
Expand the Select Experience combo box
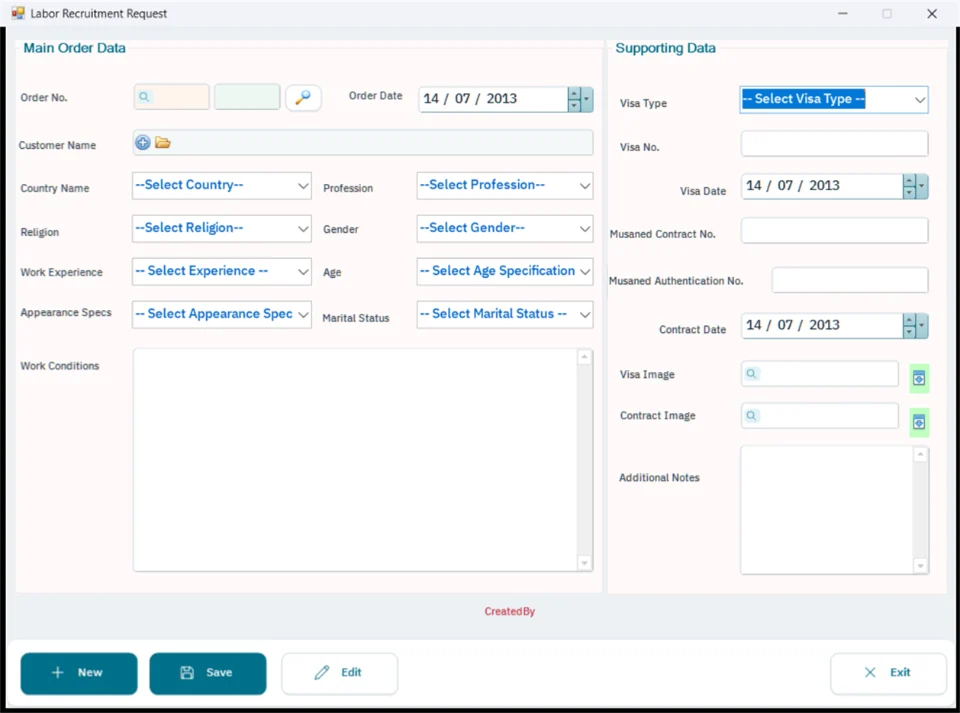click(222, 271)
